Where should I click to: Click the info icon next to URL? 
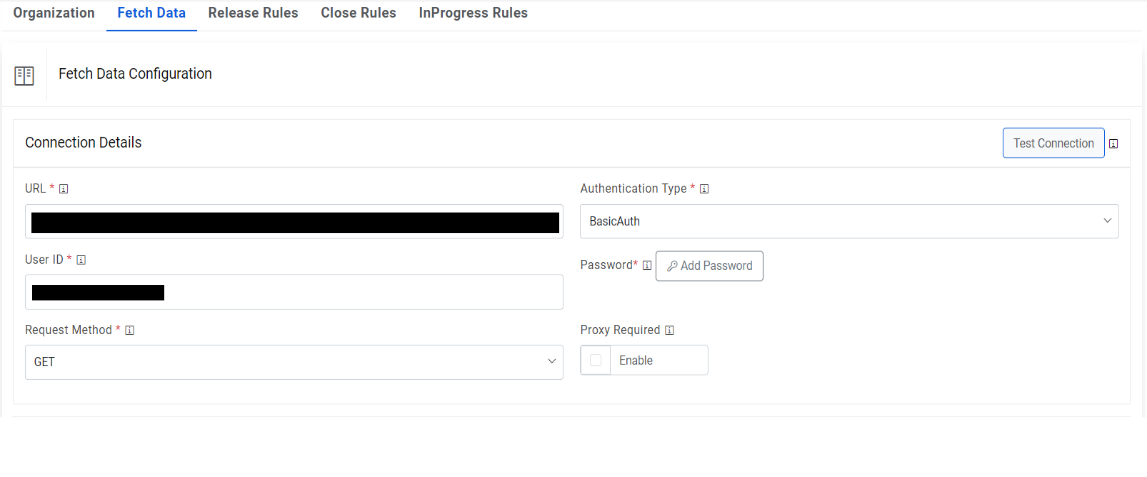(x=64, y=189)
